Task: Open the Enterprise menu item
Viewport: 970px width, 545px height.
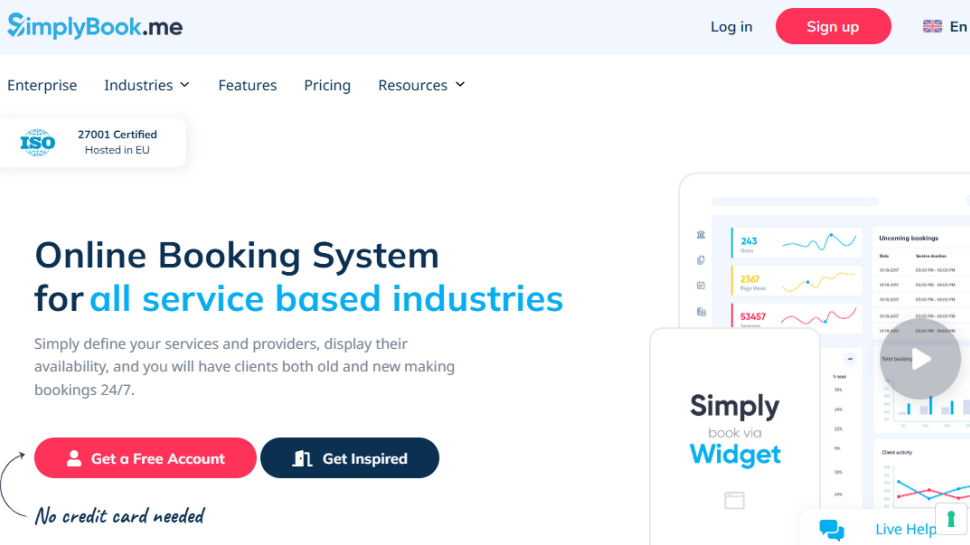Action: (x=42, y=85)
